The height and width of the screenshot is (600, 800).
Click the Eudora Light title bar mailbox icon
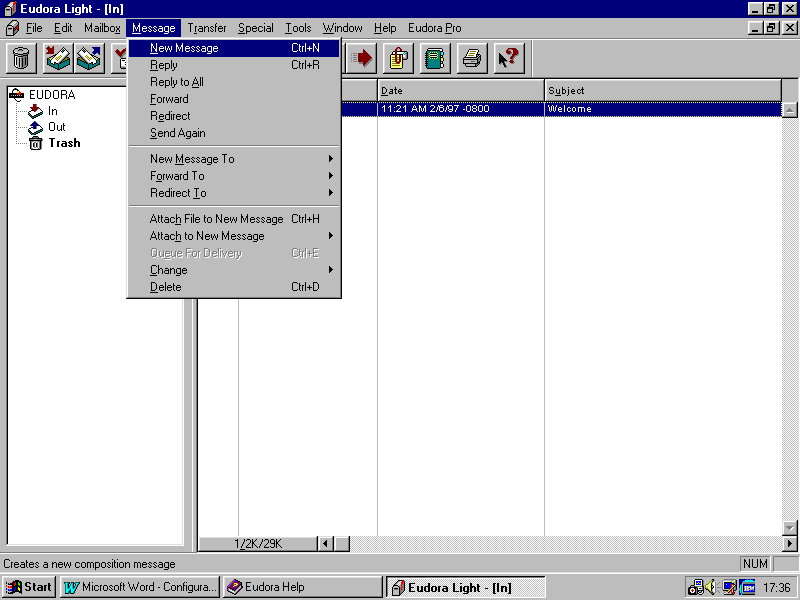pos(10,9)
